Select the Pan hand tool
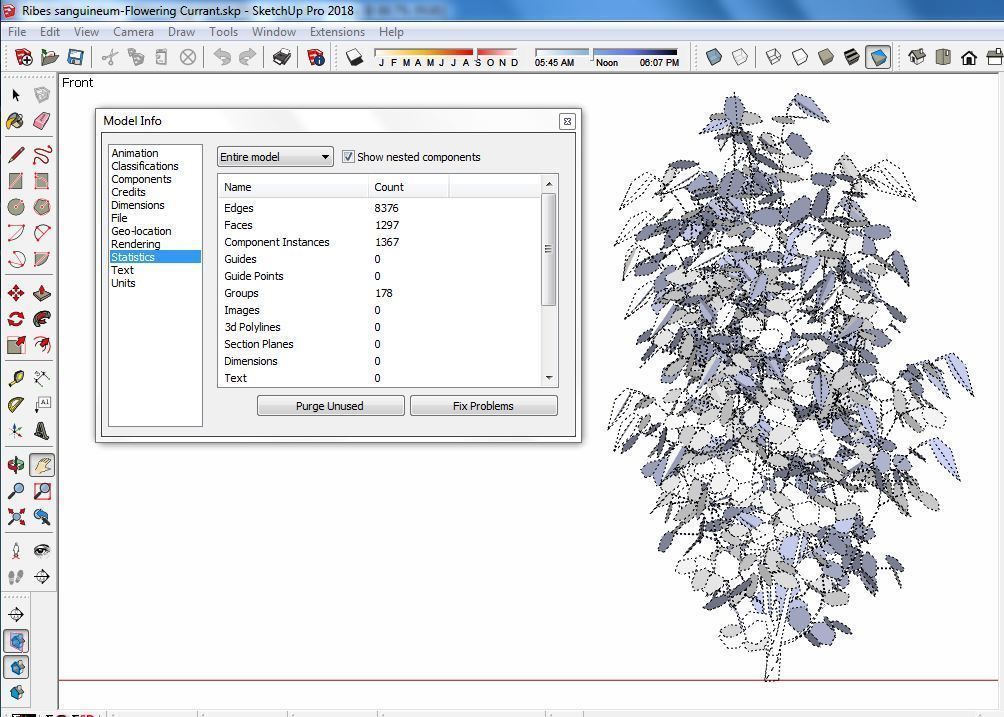This screenshot has width=1004, height=717. point(42,465)
